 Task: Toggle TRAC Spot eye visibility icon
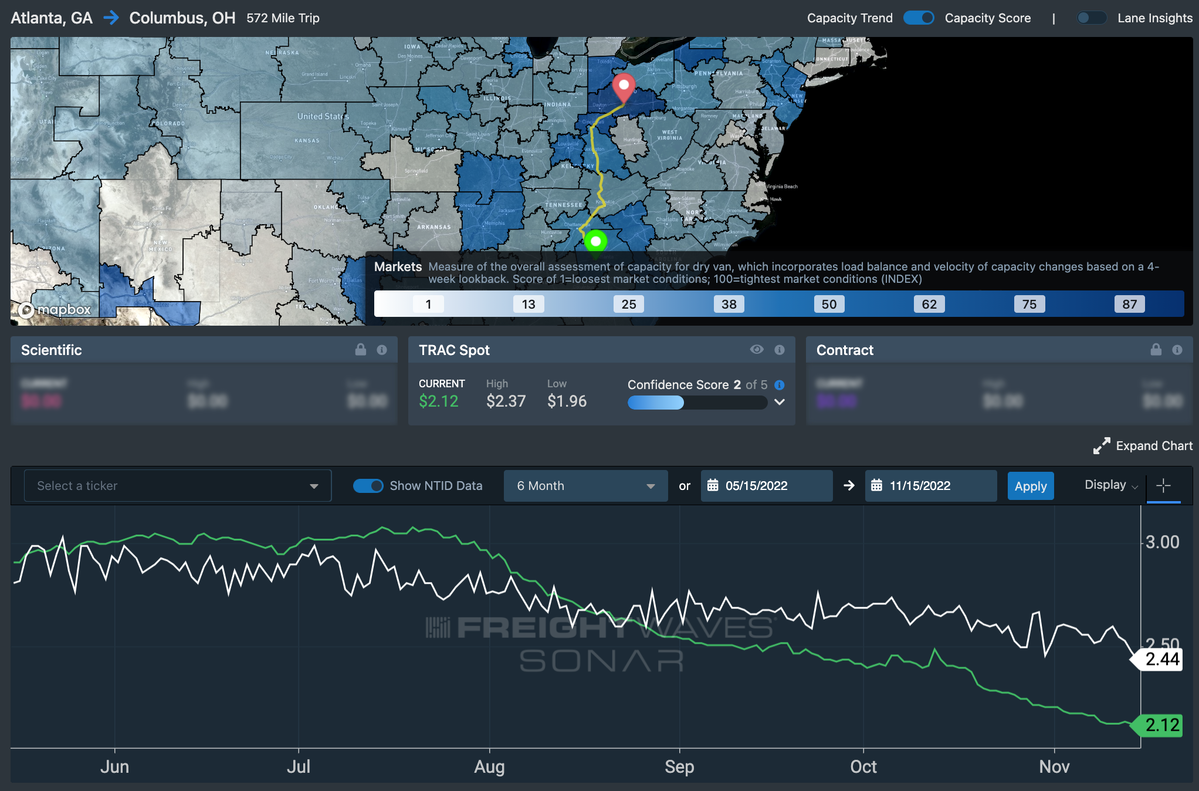pos(756,350)
